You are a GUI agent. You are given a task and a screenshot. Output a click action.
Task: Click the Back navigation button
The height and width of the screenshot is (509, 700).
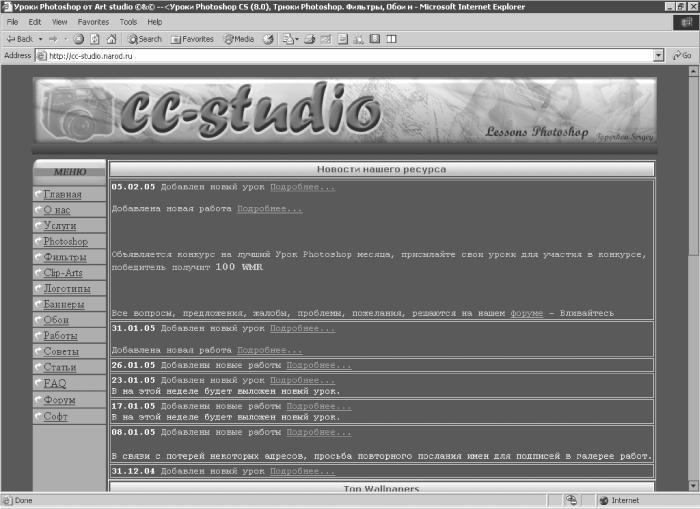(19, 39)
